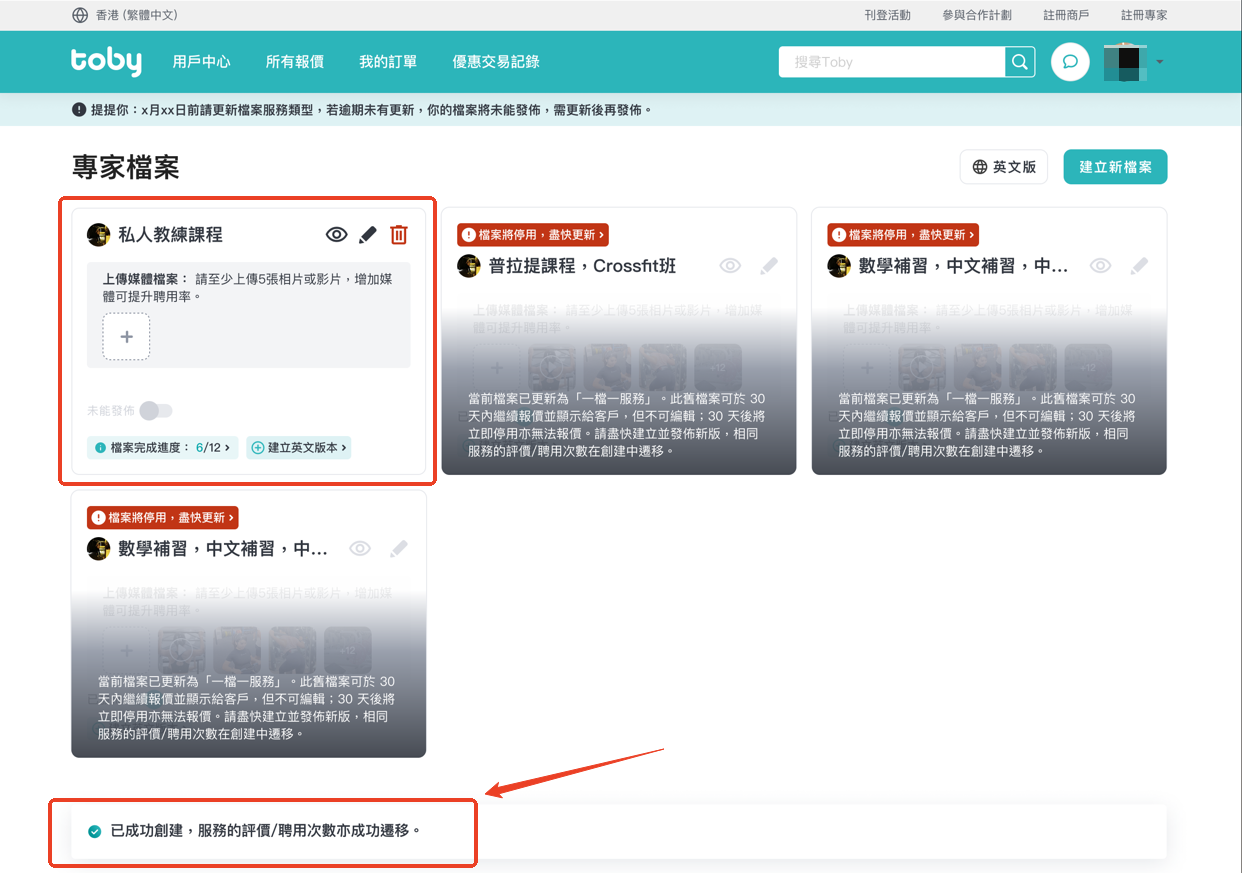This screenshot has height=873, width=1242.
Task: Click the 普拉提課程，Crossfit班 title
Action: pos(582,266)
